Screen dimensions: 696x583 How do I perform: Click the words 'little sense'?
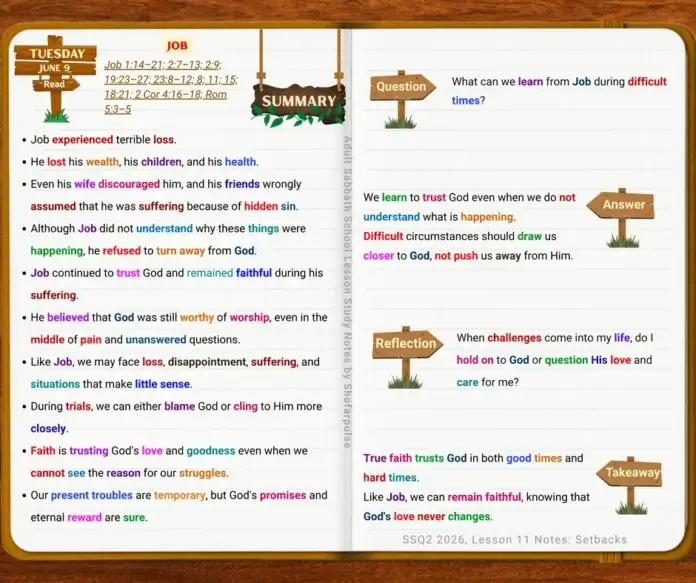162,384
